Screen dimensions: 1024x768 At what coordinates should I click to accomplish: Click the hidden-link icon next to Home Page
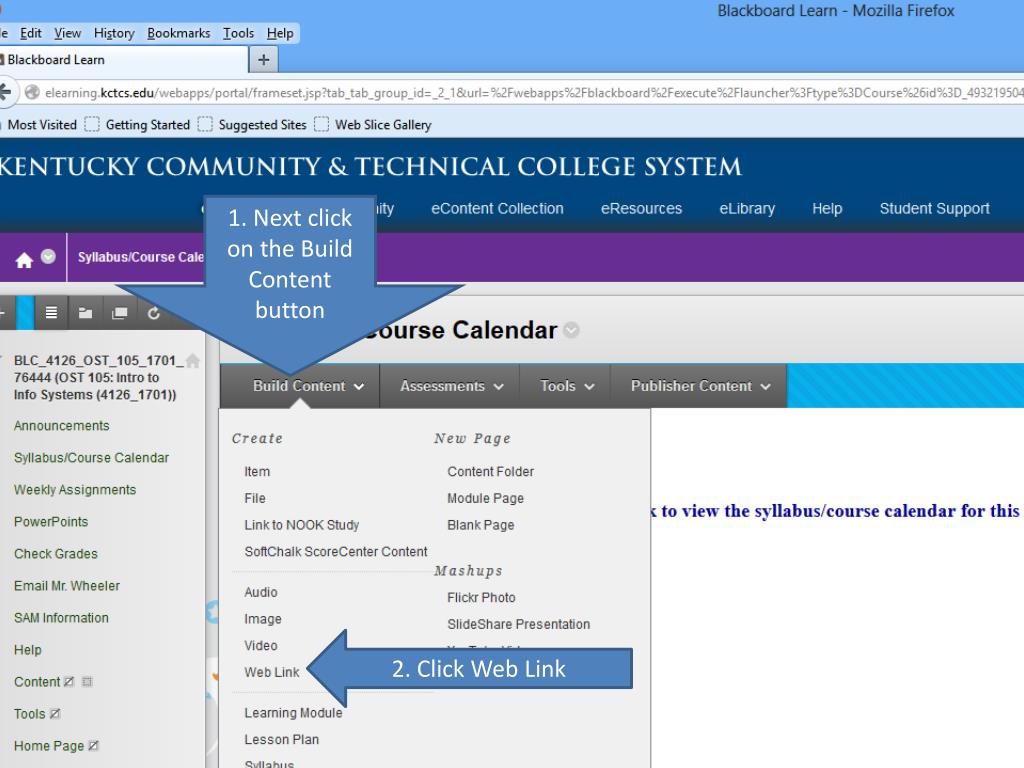click(x=93, y=746)
